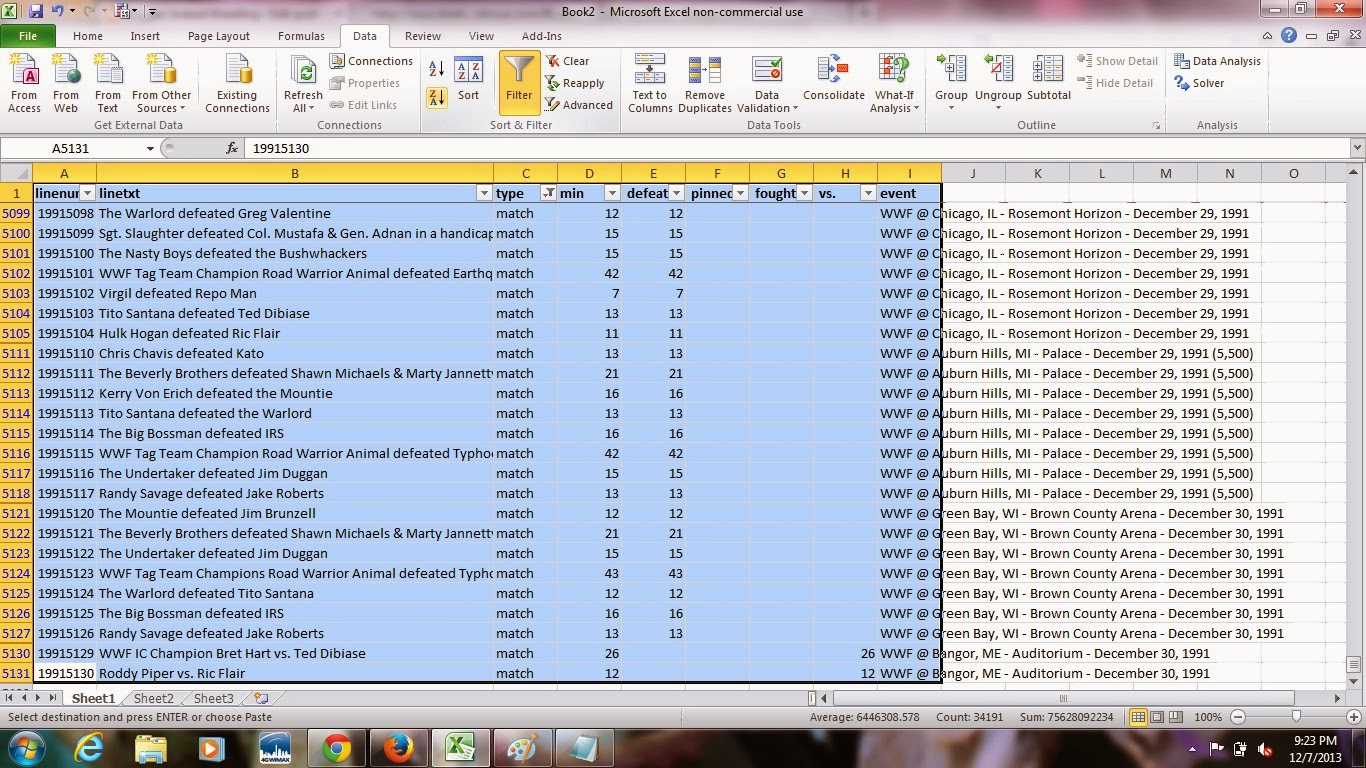Launch the Solver add-in
1366x768 pixels.
(x=1200, y=83)
